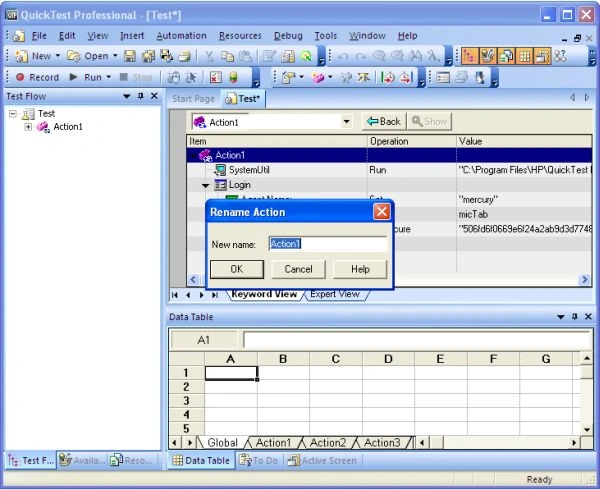Open the Debug menu
The width and height of the screenshot is (600, 490).
point(288,36)
